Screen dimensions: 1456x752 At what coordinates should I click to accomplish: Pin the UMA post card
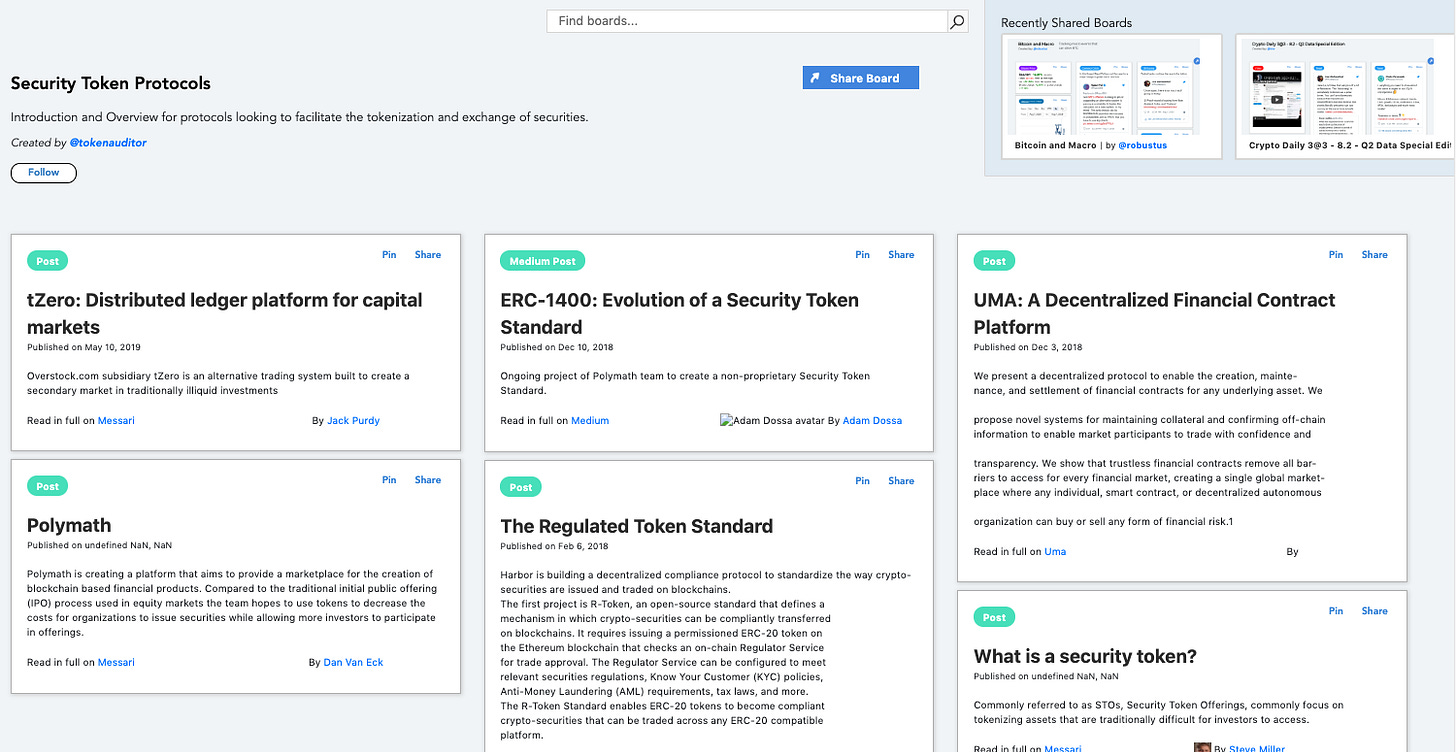pos(1336,255)
